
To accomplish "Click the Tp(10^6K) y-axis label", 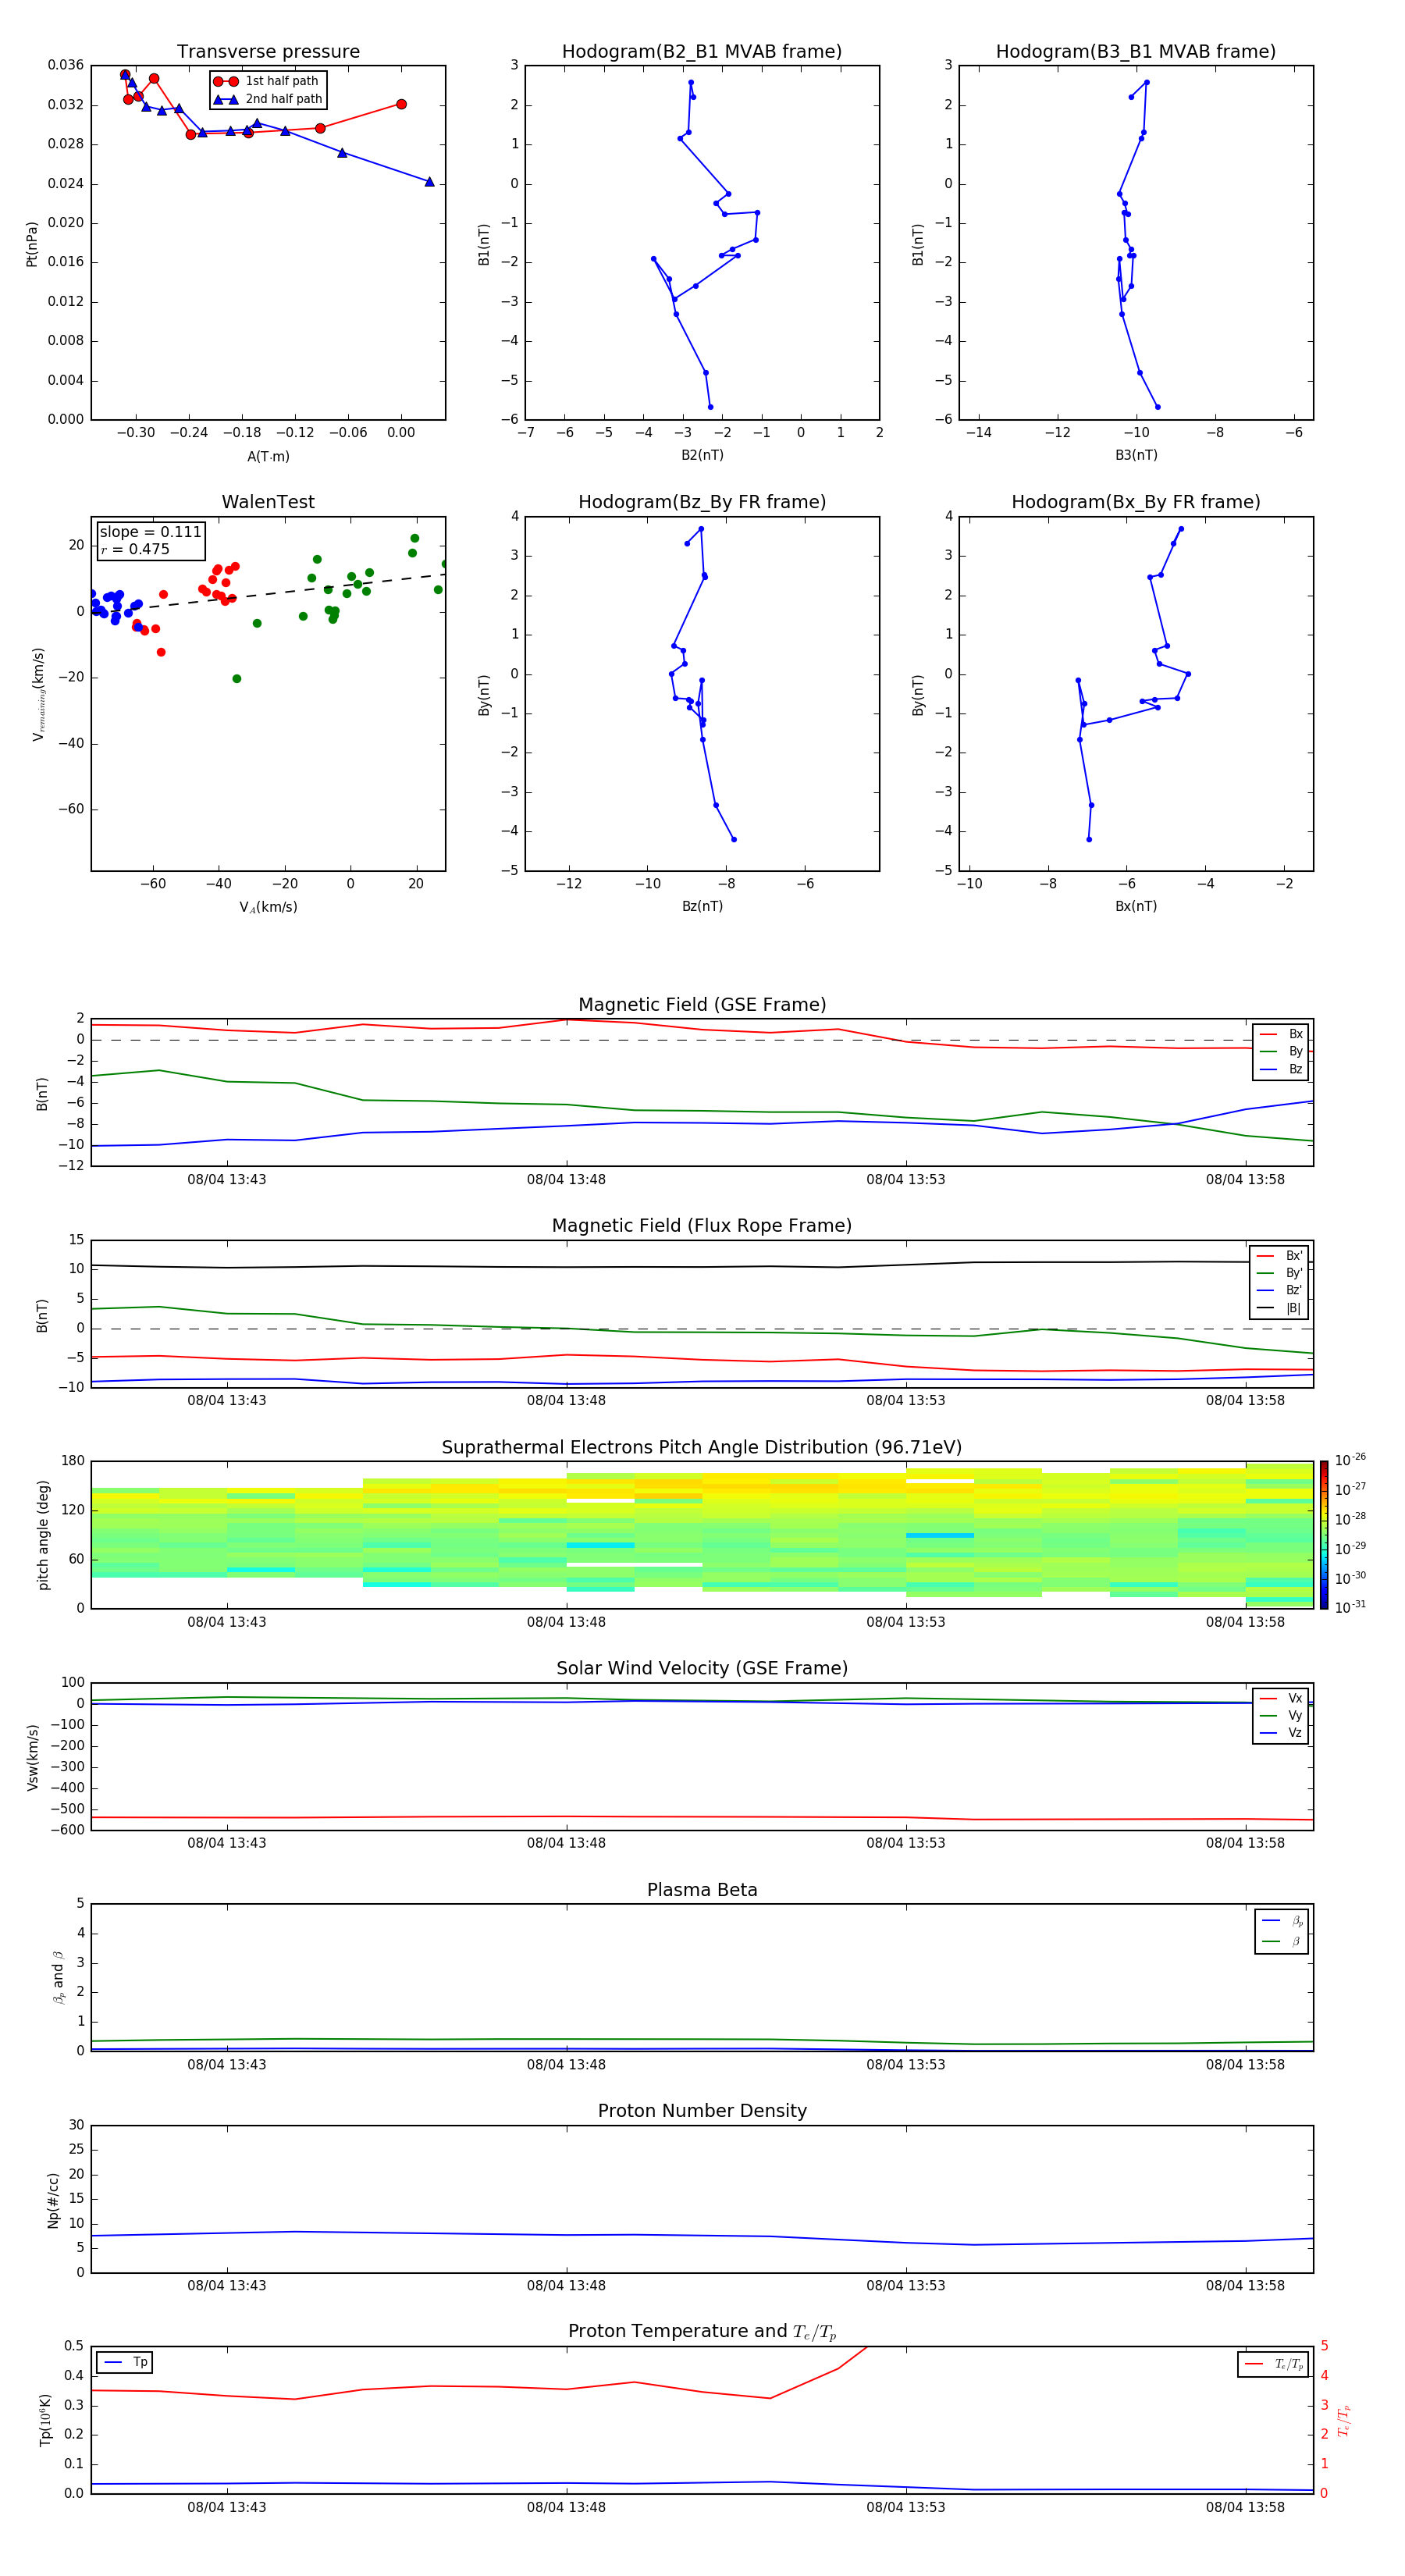I will coord(45,2420).
